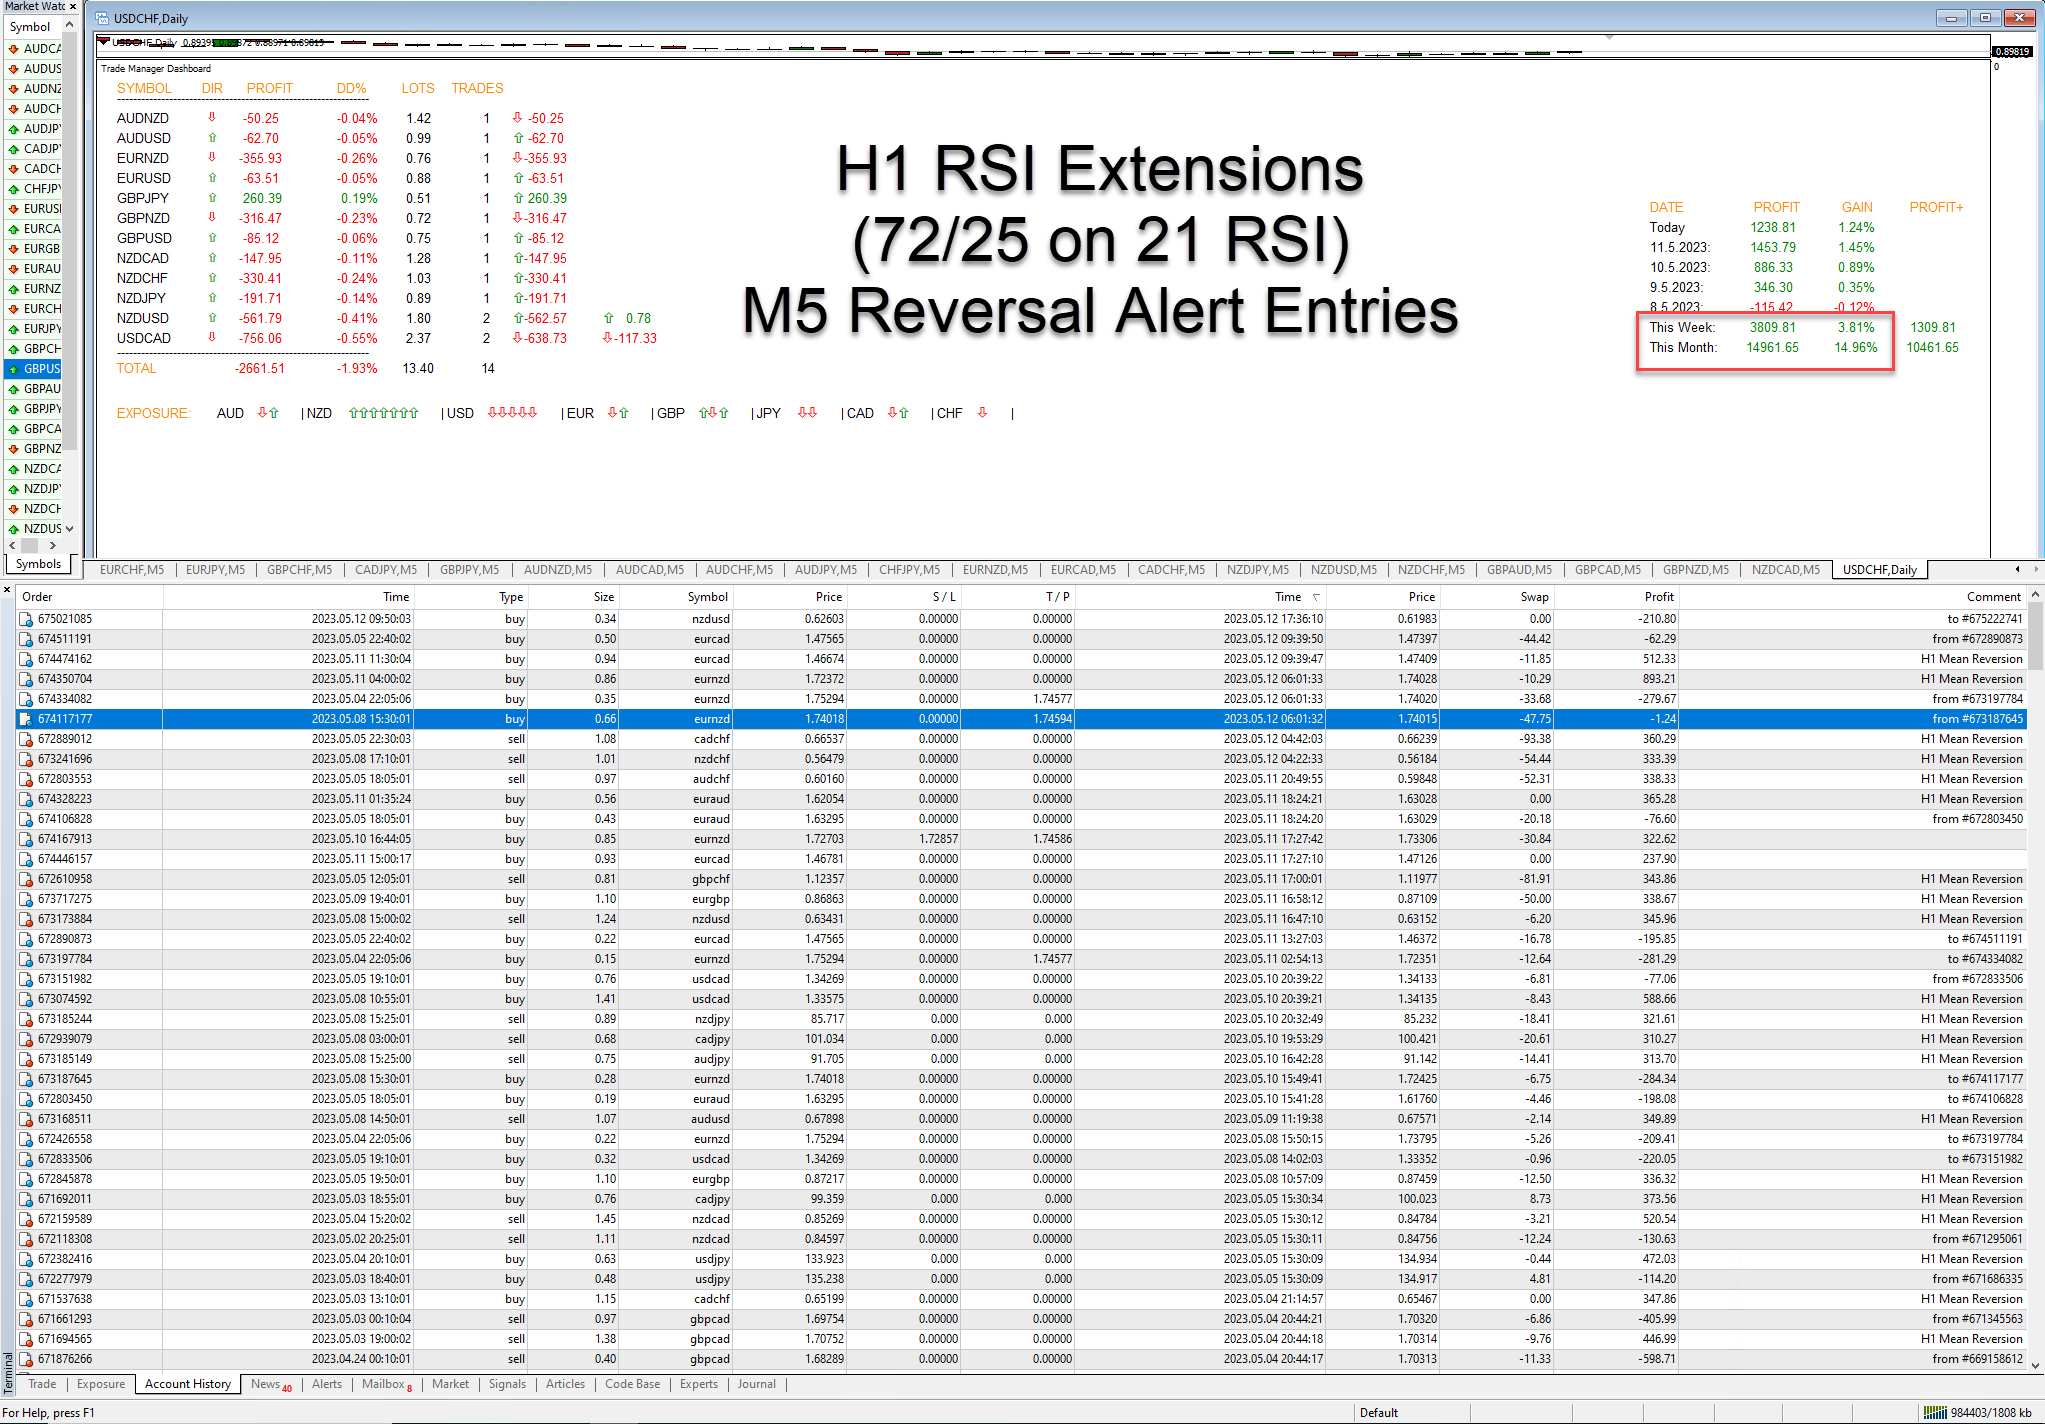Screen dimensions: 2045x1424
Task: Switch to NZDUSD,M5 chart tab
Action: pyautogui.click(x=1344, y=570)
